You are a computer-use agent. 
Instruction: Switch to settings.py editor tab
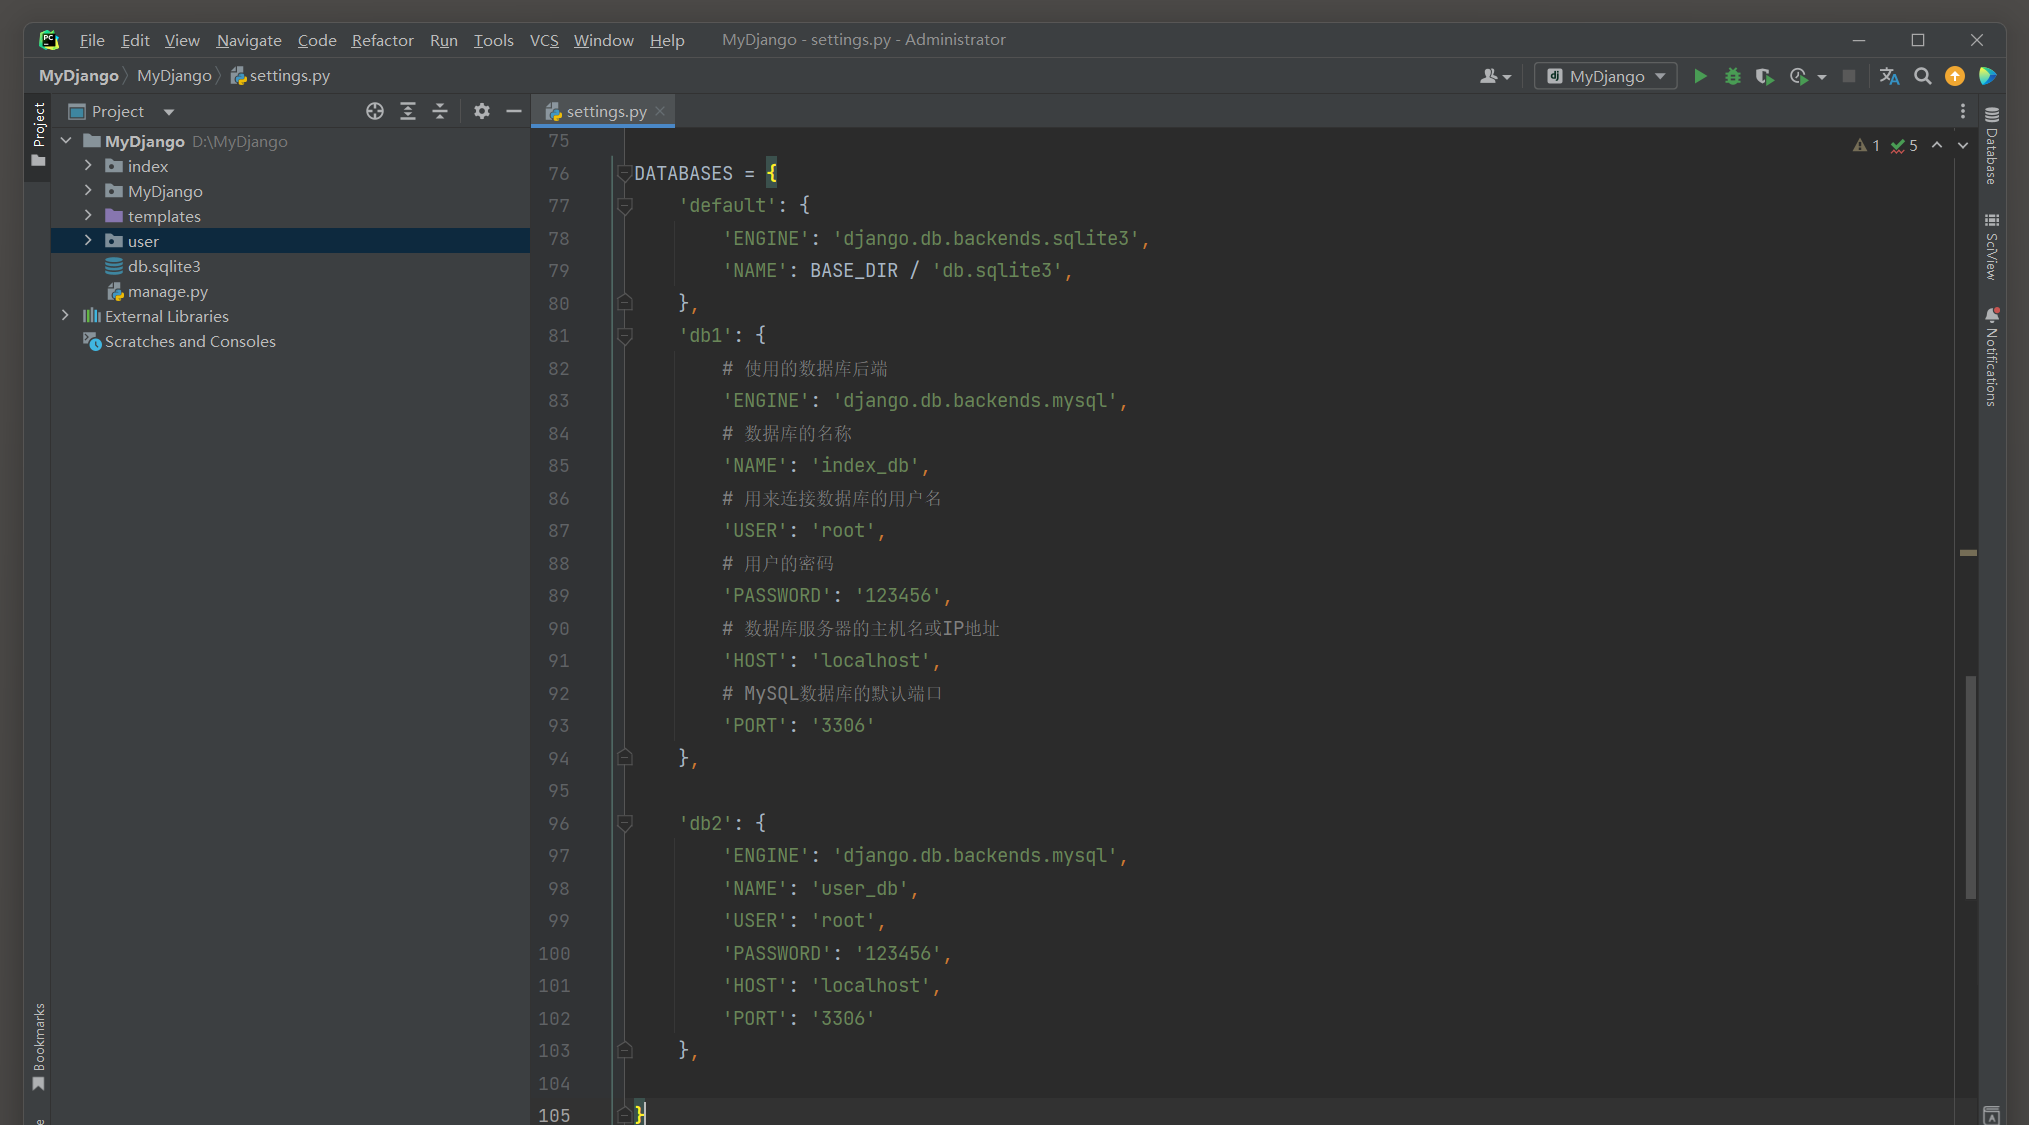pyautogui.click(x=605, y=111)
